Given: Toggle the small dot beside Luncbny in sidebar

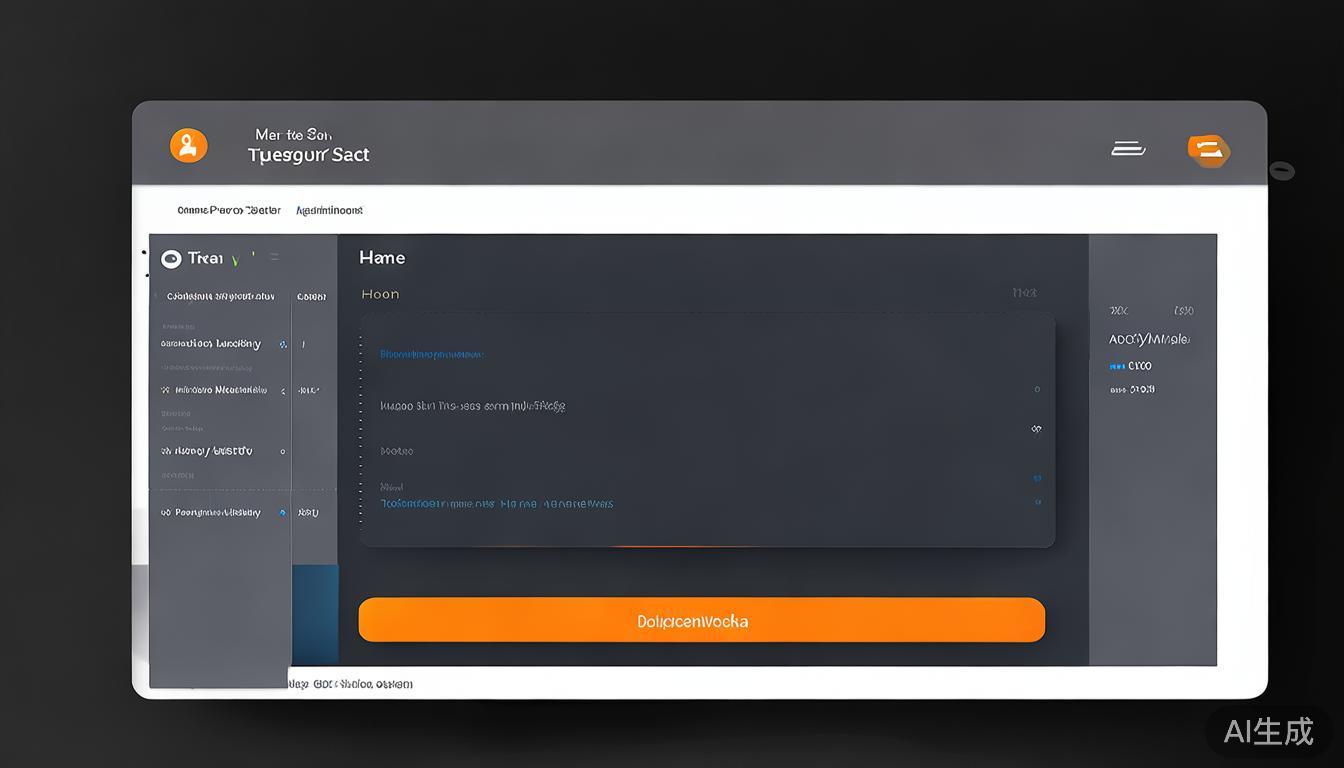Looking at the screenshot, I should click(283, 343).
